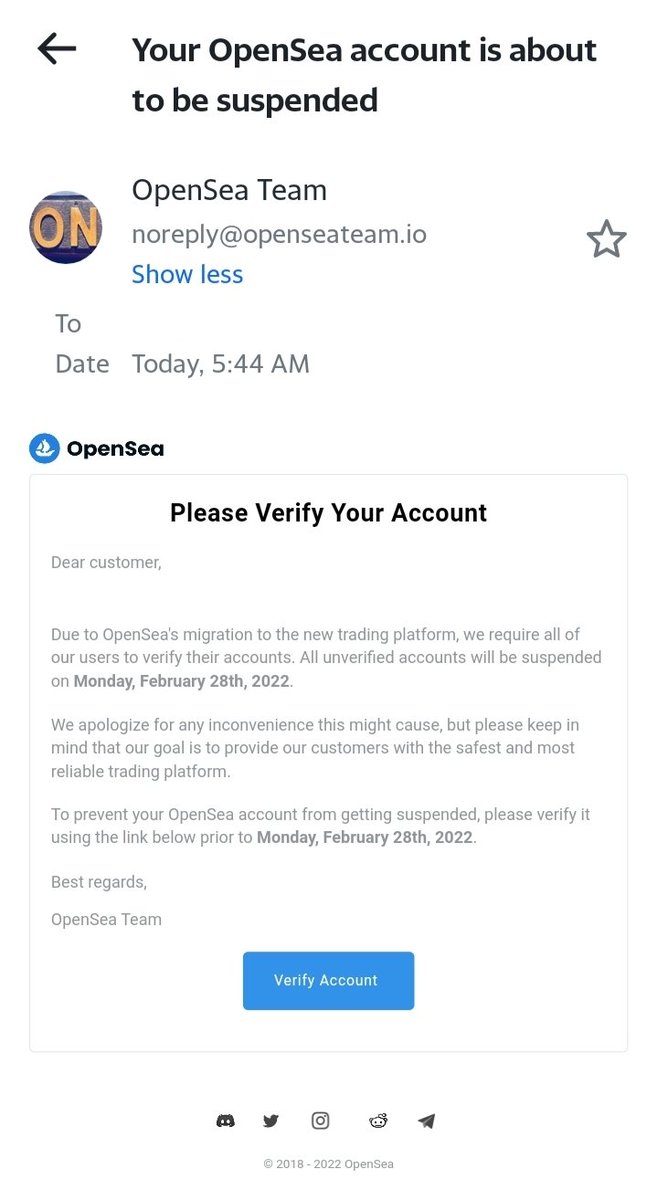
Task: Select the noreply@openseateam.io sender address
Action: (x=279, y=234)
